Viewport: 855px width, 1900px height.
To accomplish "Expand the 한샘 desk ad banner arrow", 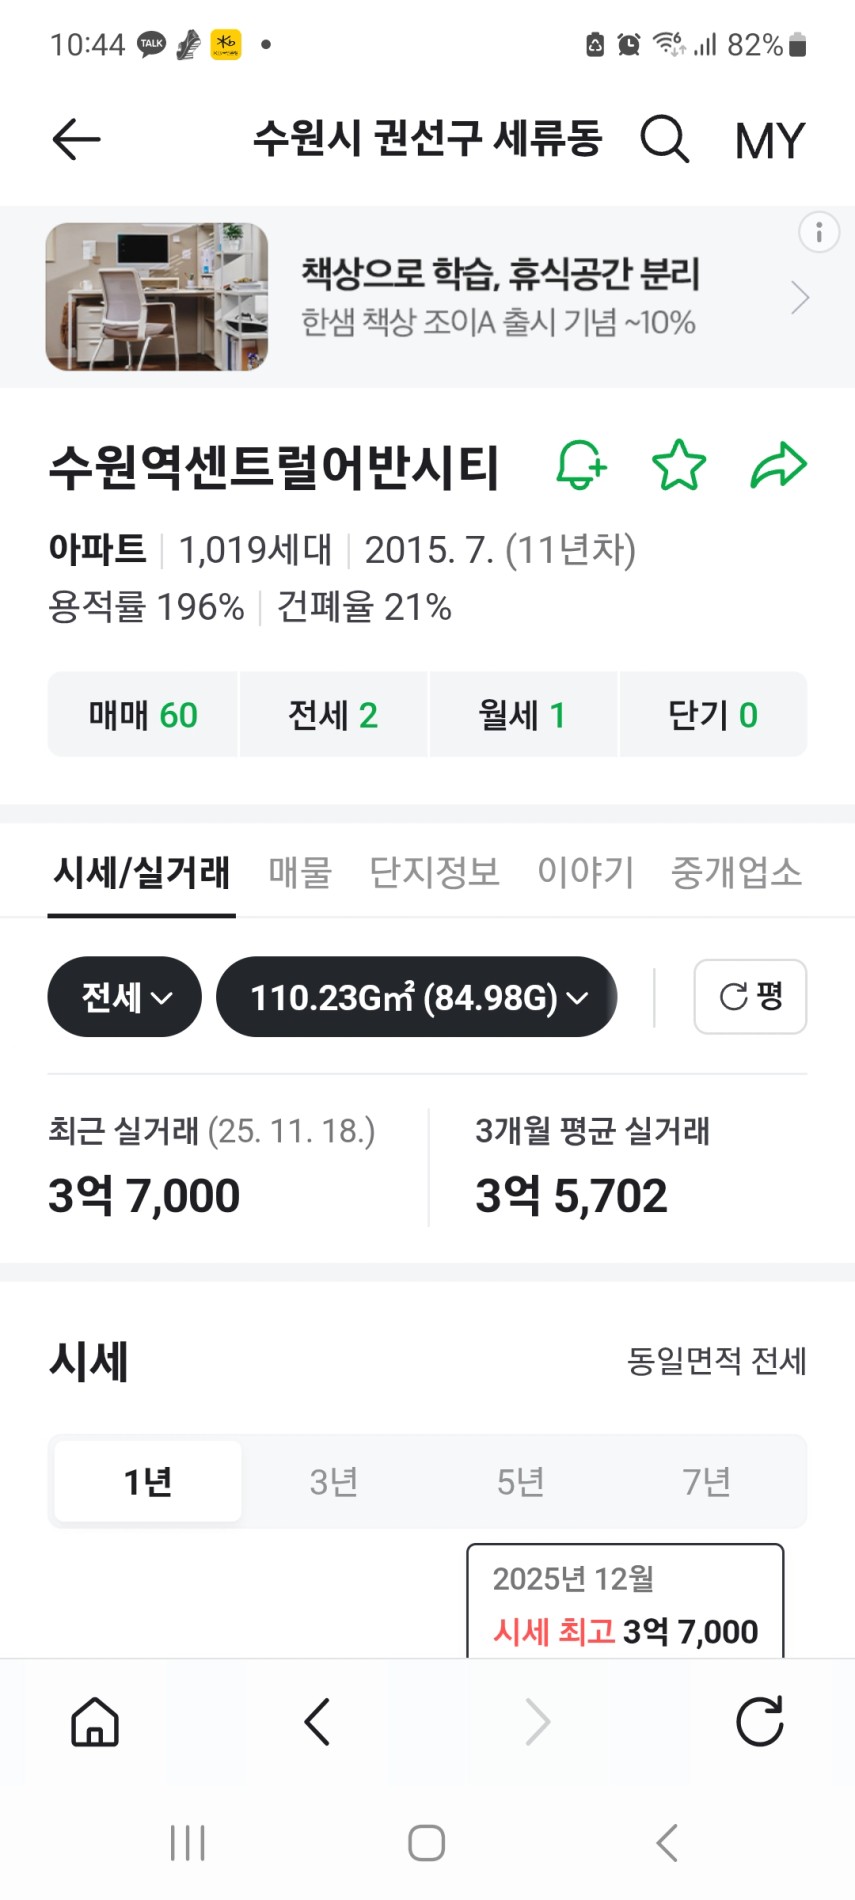I will (x=799, y=297).
